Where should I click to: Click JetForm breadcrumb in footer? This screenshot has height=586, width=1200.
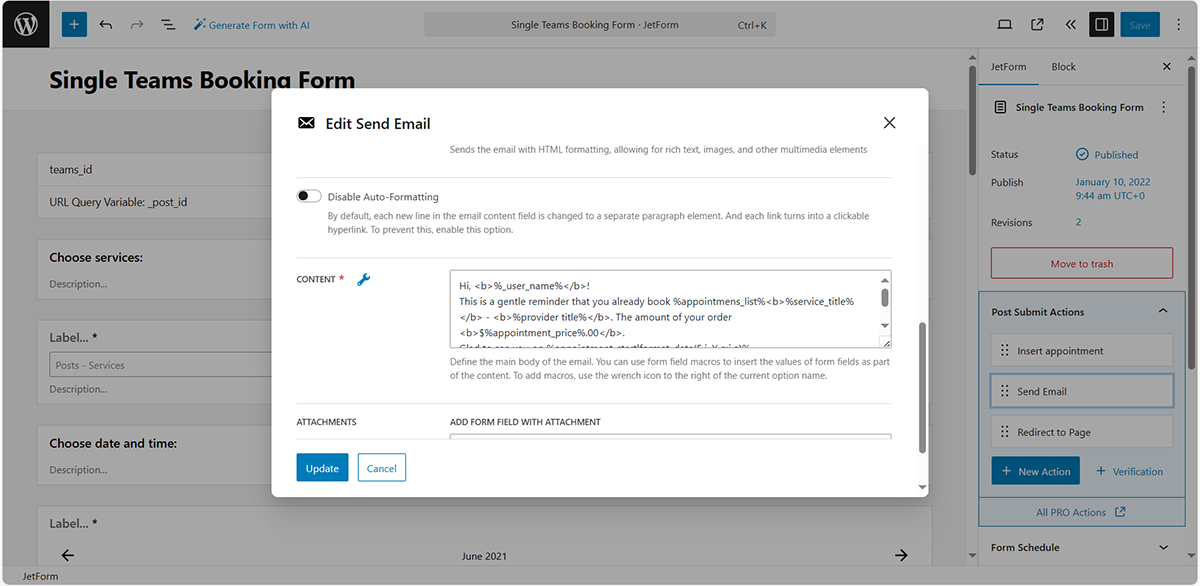[x=39, y=576]
